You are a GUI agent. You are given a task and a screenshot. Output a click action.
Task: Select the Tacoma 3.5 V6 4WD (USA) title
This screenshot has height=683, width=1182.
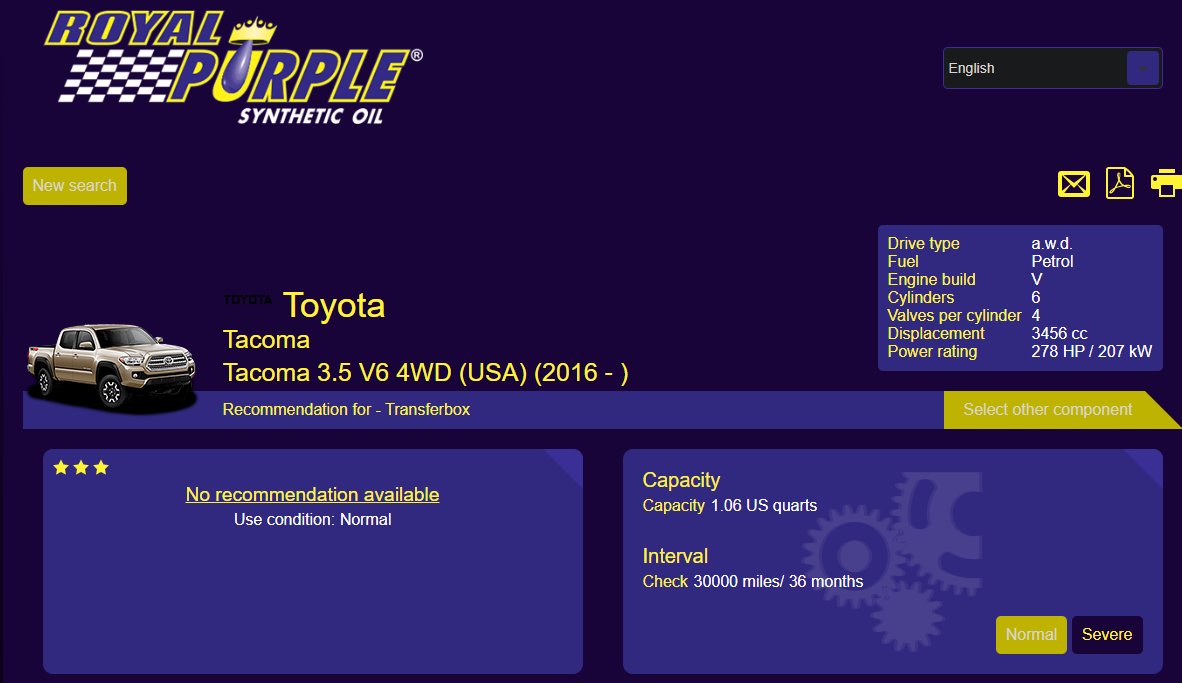pyautogui.click(x=425, y=372)
